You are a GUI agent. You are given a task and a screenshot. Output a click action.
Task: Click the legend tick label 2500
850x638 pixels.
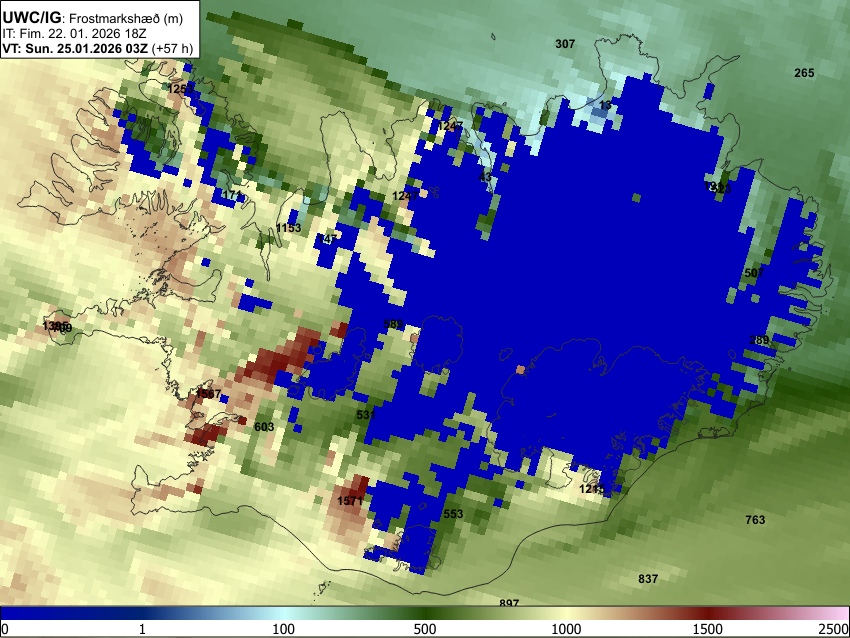(835, 629)
